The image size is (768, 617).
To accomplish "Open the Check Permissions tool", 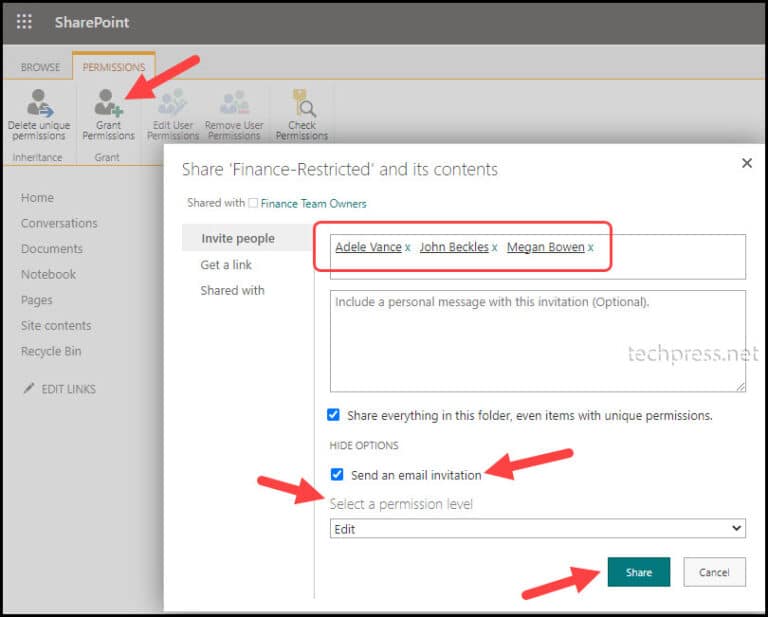I will coord(301,104).
